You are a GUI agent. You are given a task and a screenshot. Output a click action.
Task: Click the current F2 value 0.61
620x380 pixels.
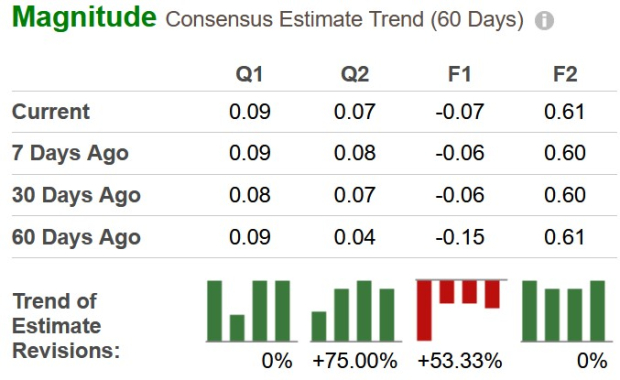(565, 112)
